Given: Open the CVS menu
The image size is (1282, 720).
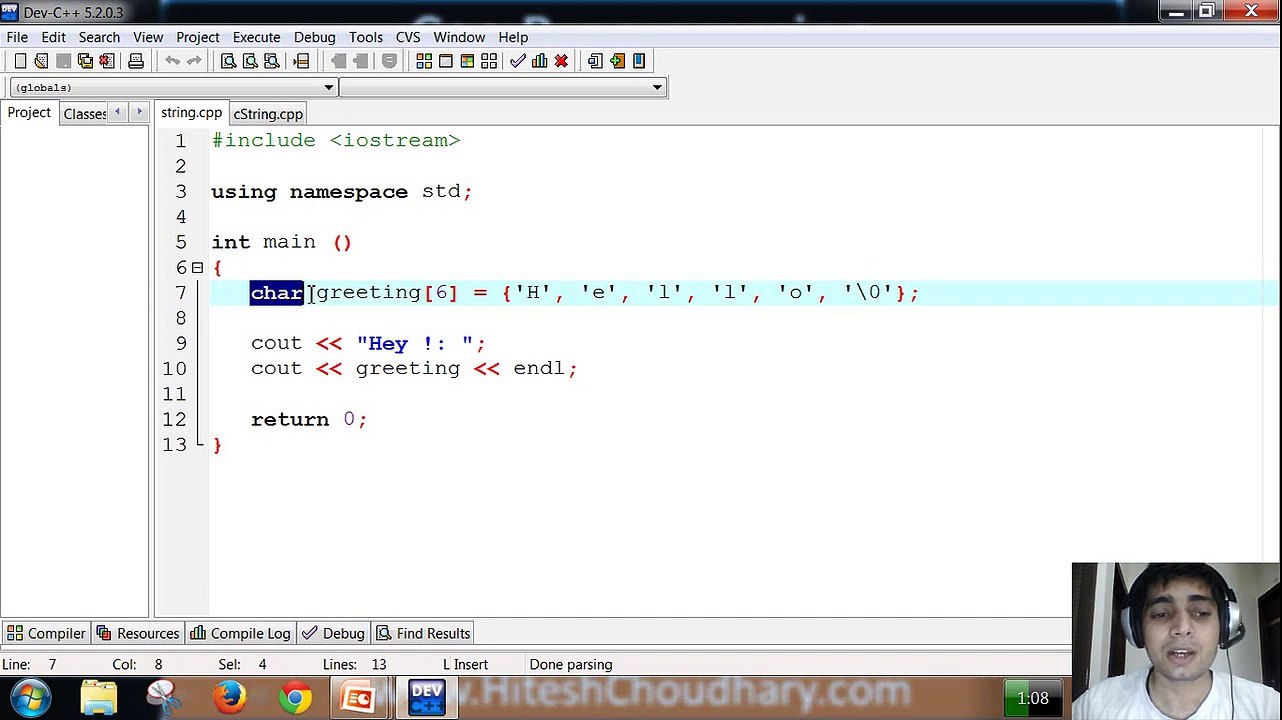Looking at the screenshot, I should (x=408, y=37).
